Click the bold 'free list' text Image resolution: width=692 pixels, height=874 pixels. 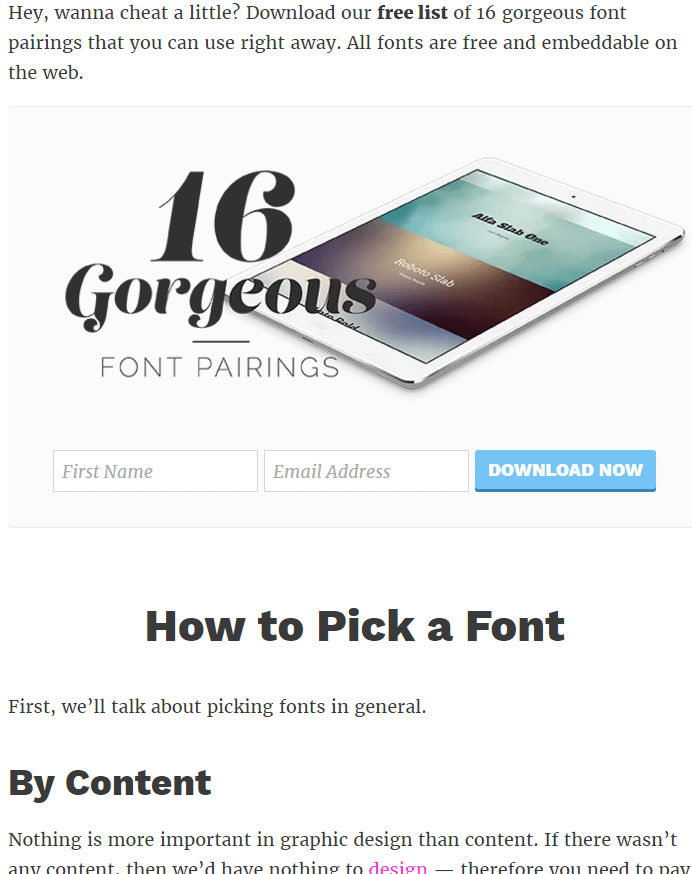tap(412, 12)
